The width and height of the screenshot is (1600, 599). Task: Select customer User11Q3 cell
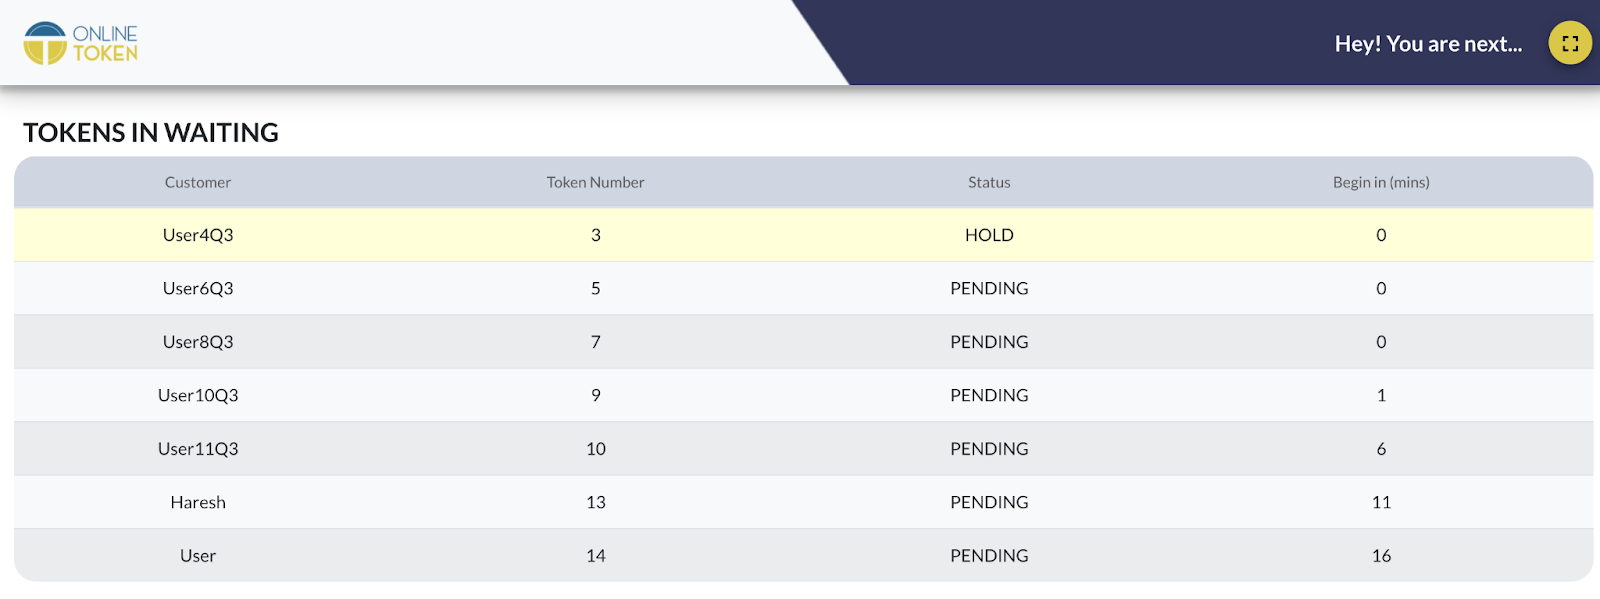coord(198,449)
